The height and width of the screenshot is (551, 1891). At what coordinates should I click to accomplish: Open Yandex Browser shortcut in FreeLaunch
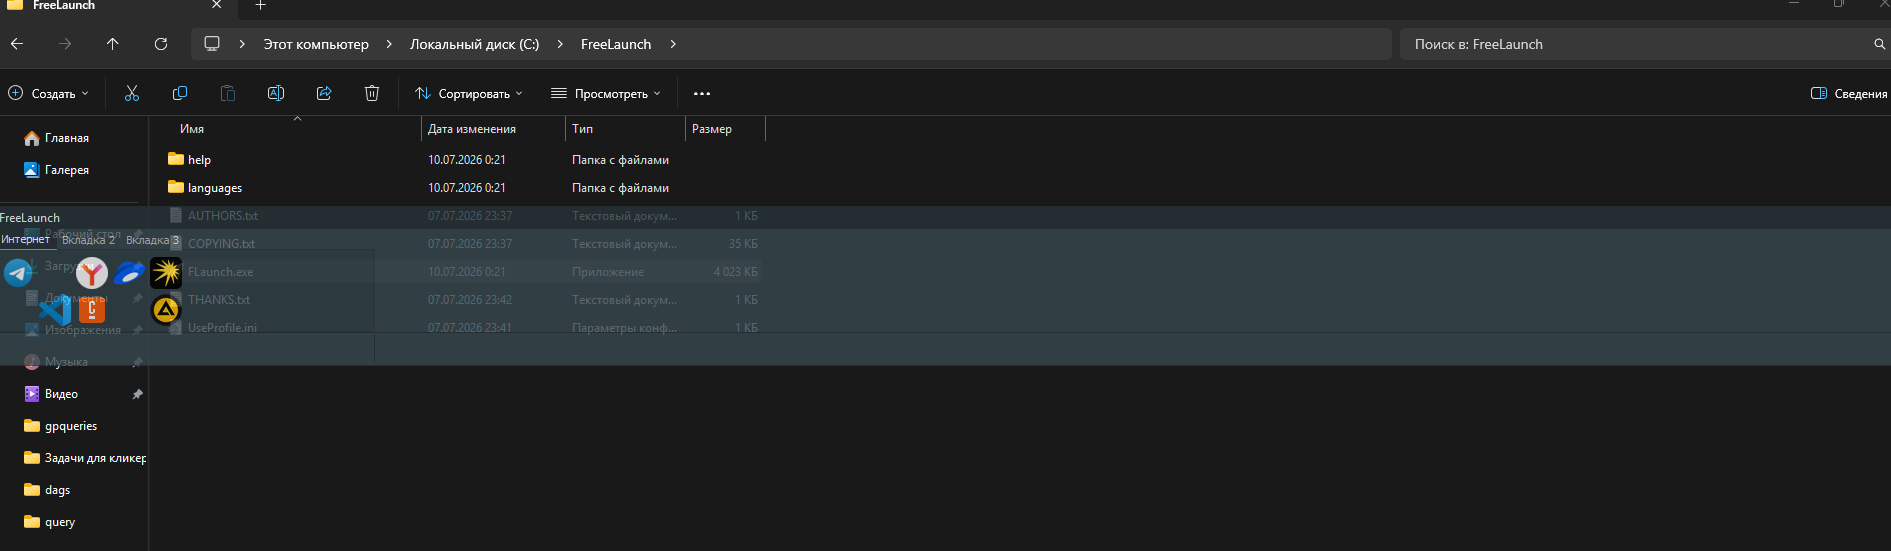pos(92,273)
